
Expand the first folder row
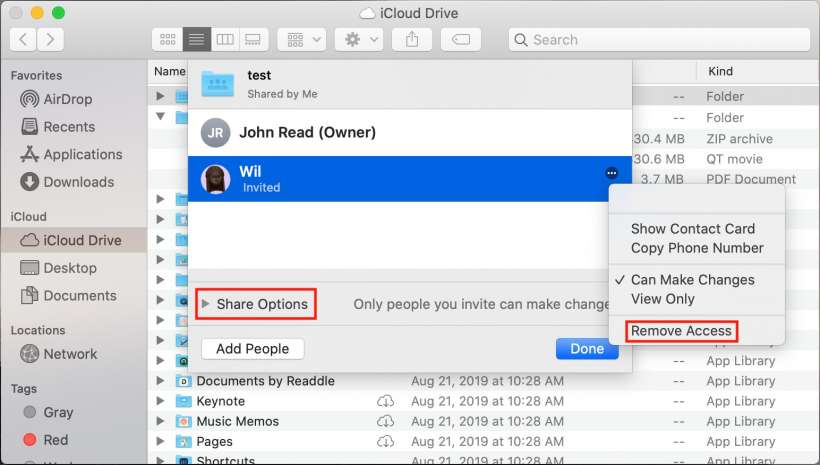coord(160,96)
